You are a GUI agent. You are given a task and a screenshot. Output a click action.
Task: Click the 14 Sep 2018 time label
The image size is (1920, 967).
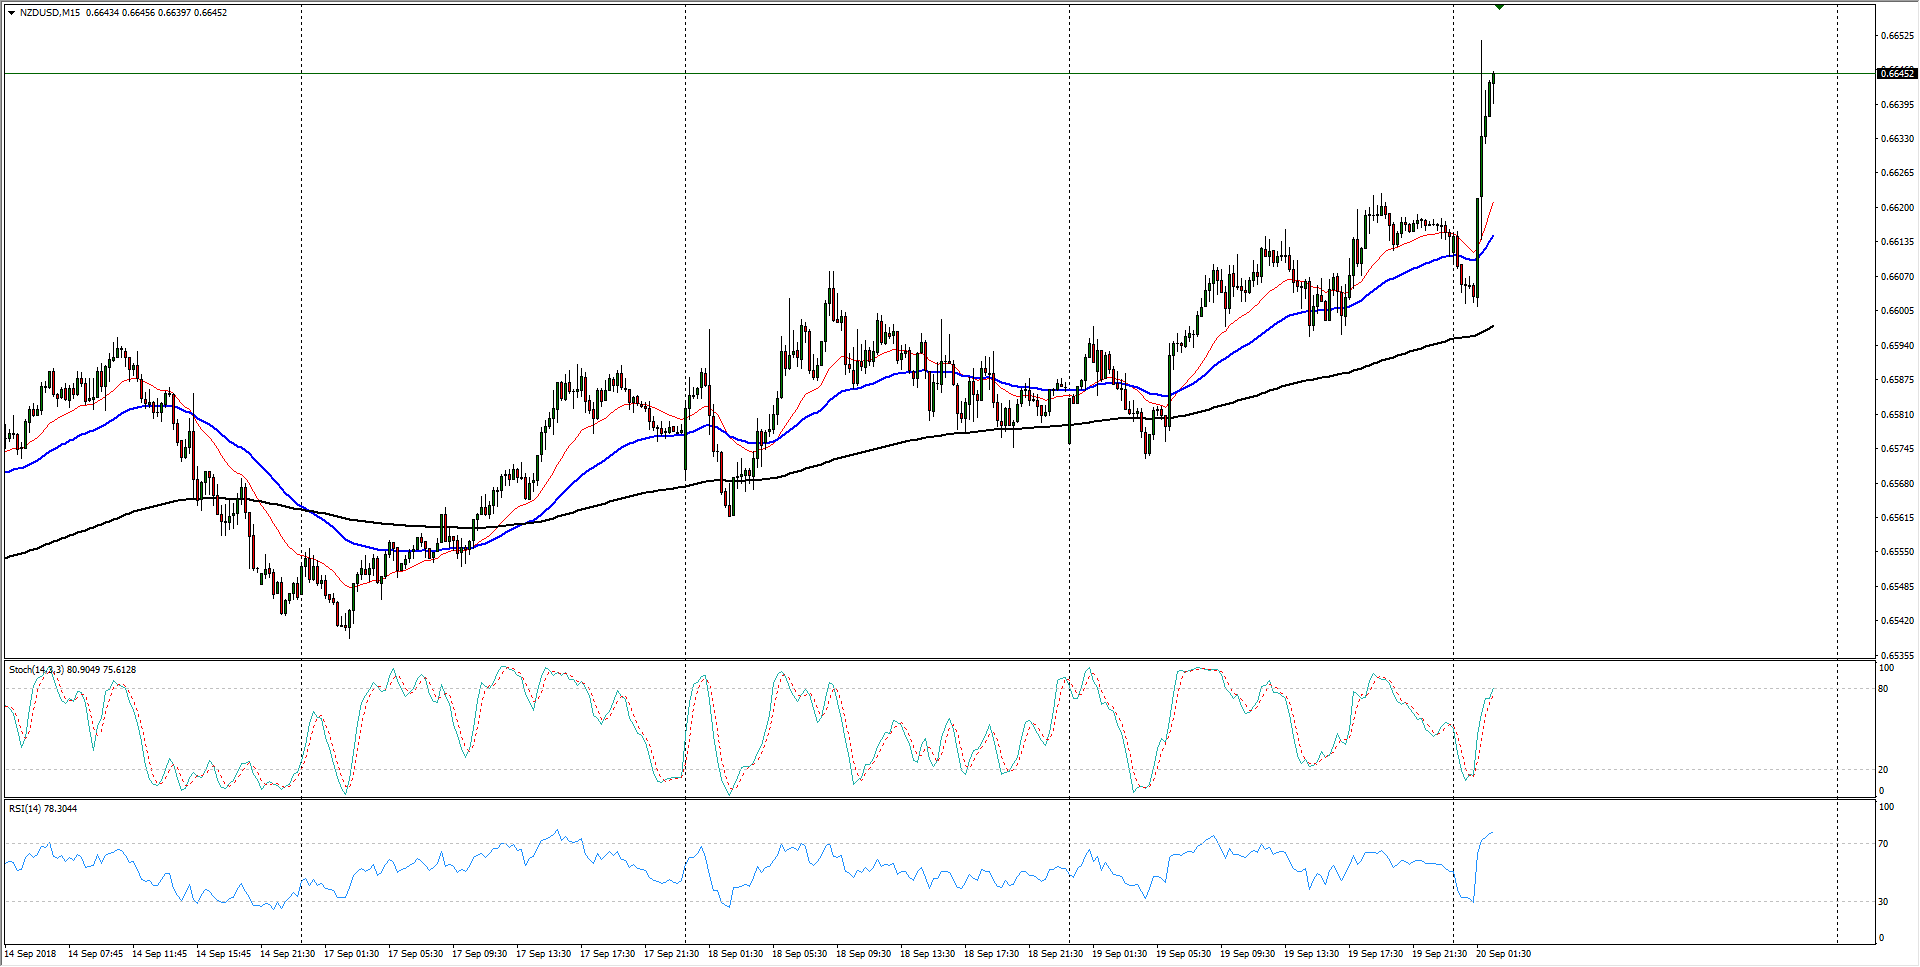coord(32,954)
